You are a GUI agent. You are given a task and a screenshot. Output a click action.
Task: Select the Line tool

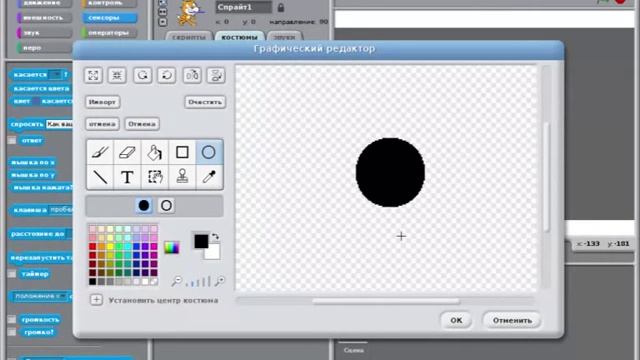(x=100, y=177)
